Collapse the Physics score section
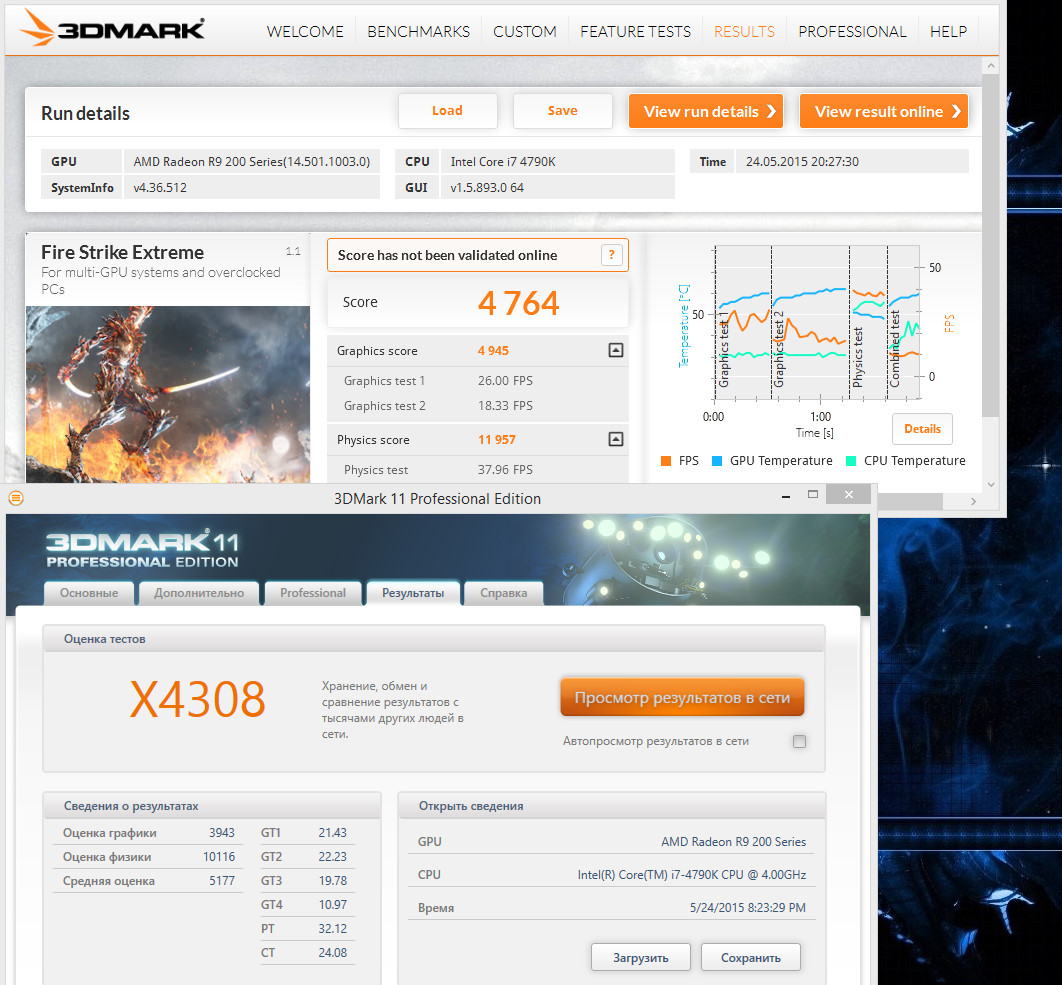1062x985 pixels. tap(616, 439)
